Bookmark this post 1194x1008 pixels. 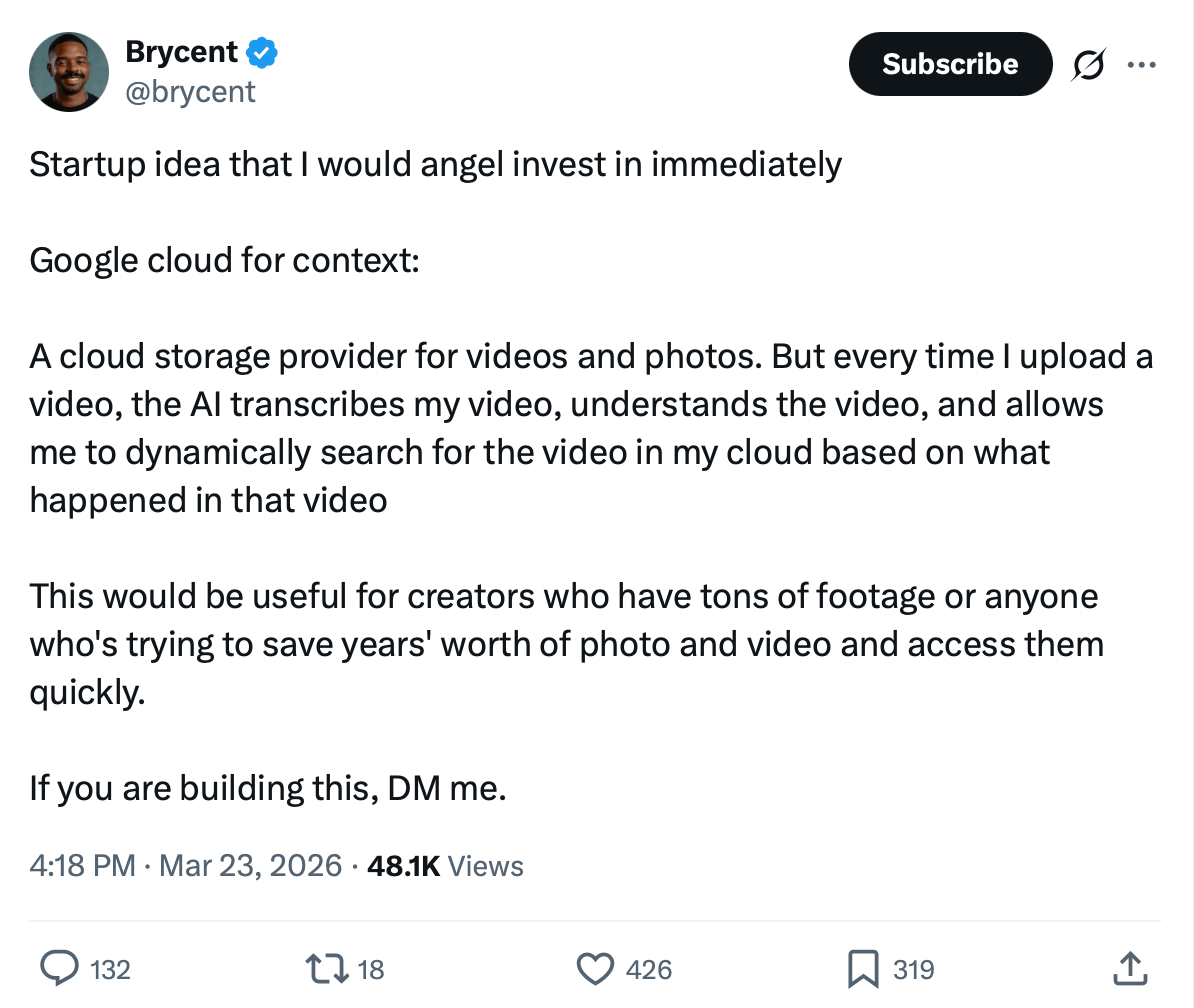[862, 968]
